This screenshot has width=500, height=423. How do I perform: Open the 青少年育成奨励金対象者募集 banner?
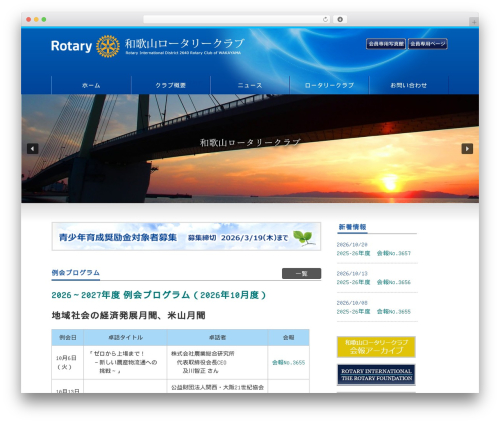point(186,236)
